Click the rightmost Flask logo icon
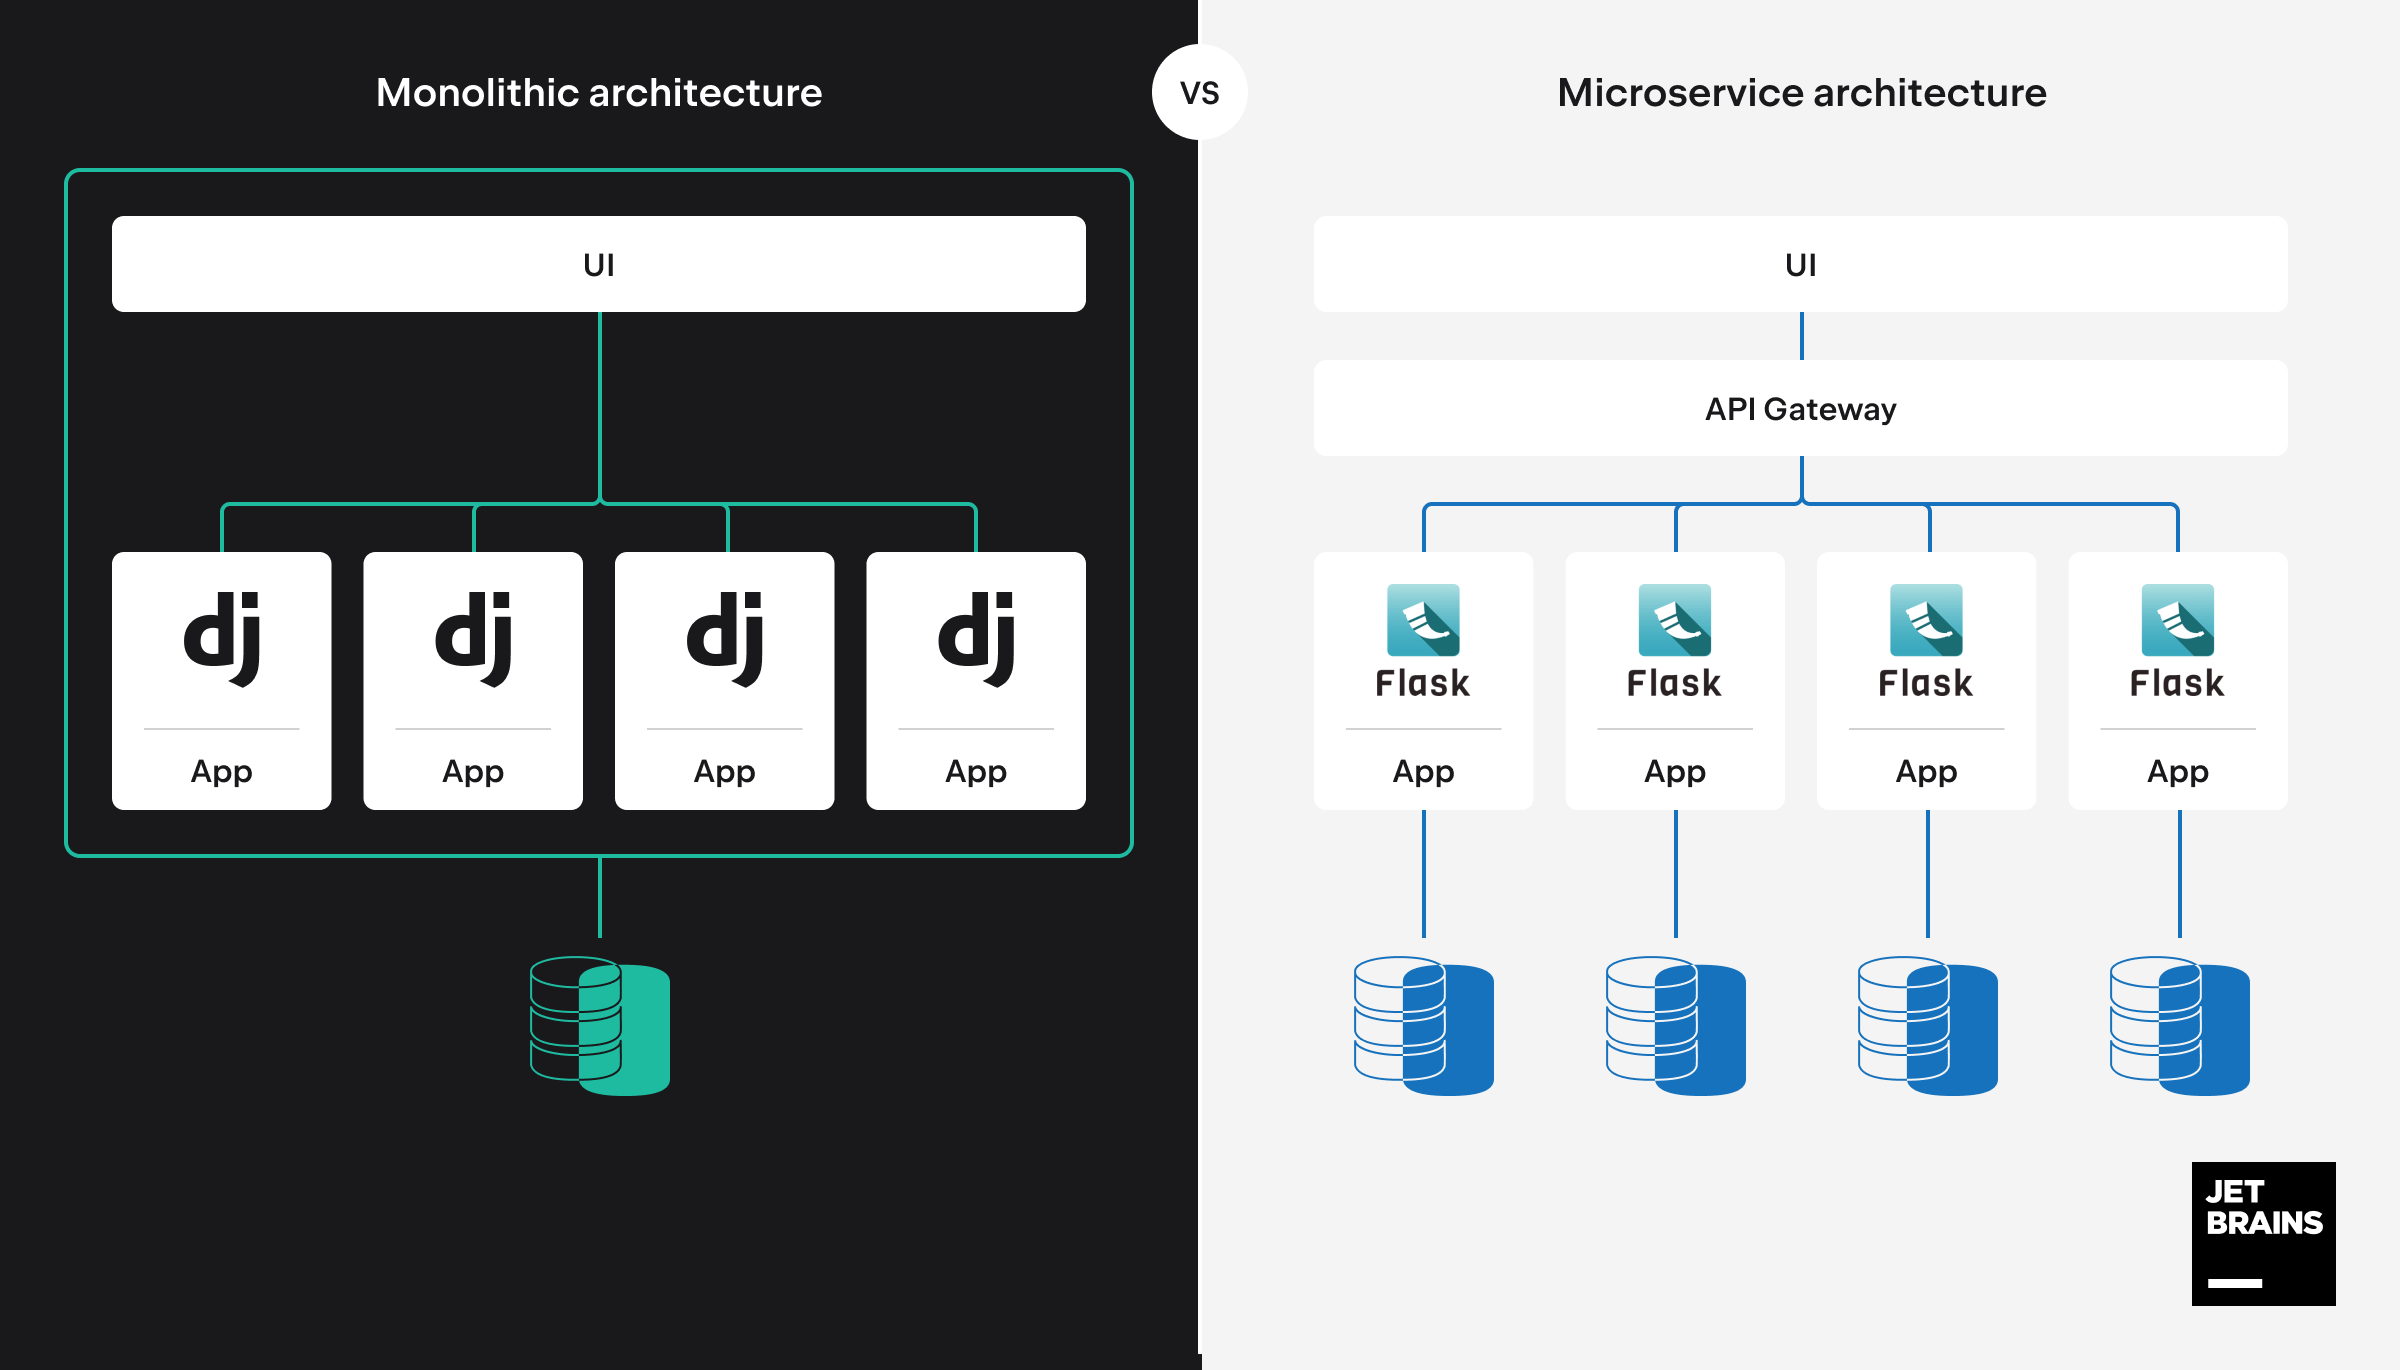 (2177, 620)
